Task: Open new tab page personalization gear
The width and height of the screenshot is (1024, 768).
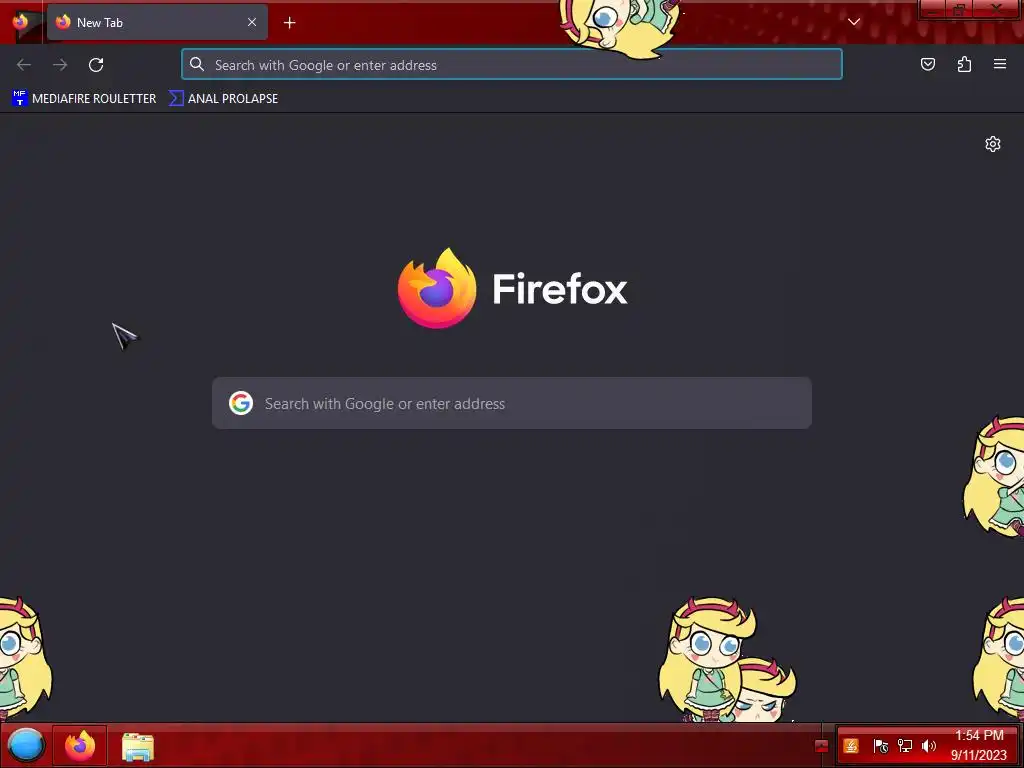Action: (993, 144)
